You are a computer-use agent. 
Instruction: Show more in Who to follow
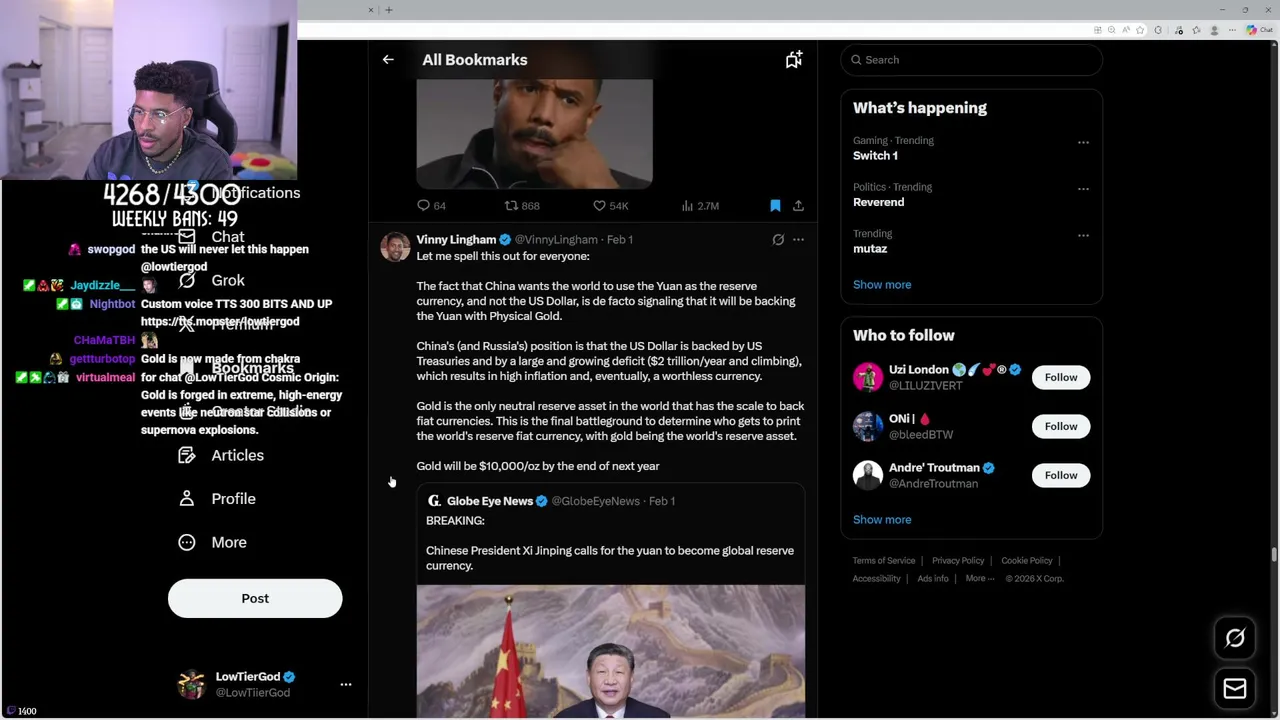pos(882,520)
